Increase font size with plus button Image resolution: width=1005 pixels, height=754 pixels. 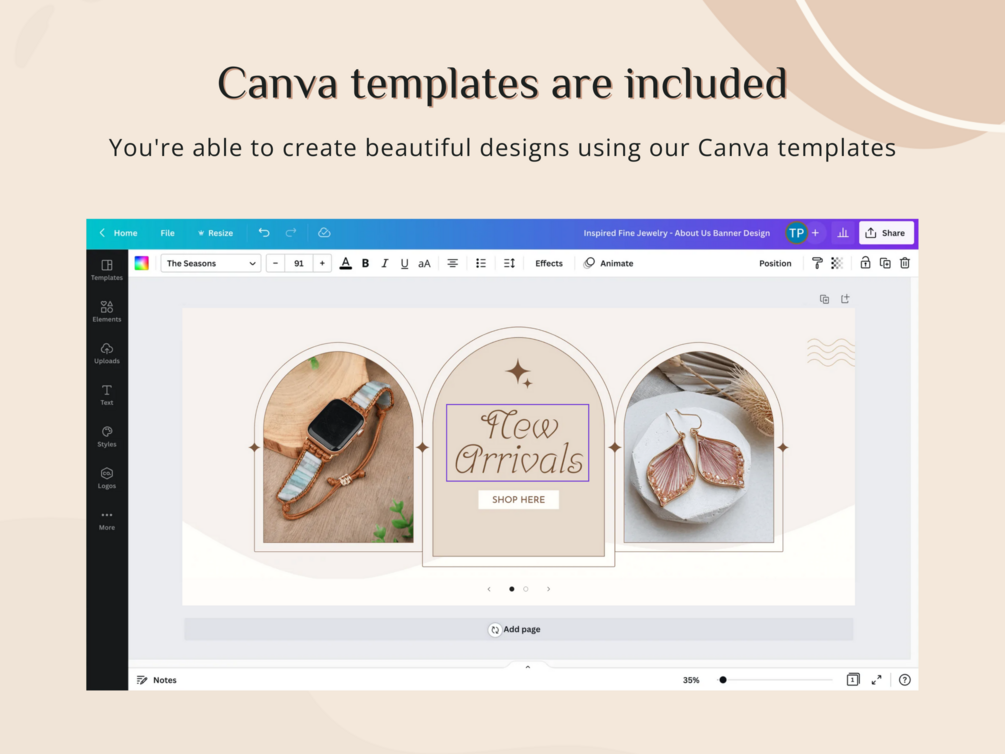[x=322, y=263]
